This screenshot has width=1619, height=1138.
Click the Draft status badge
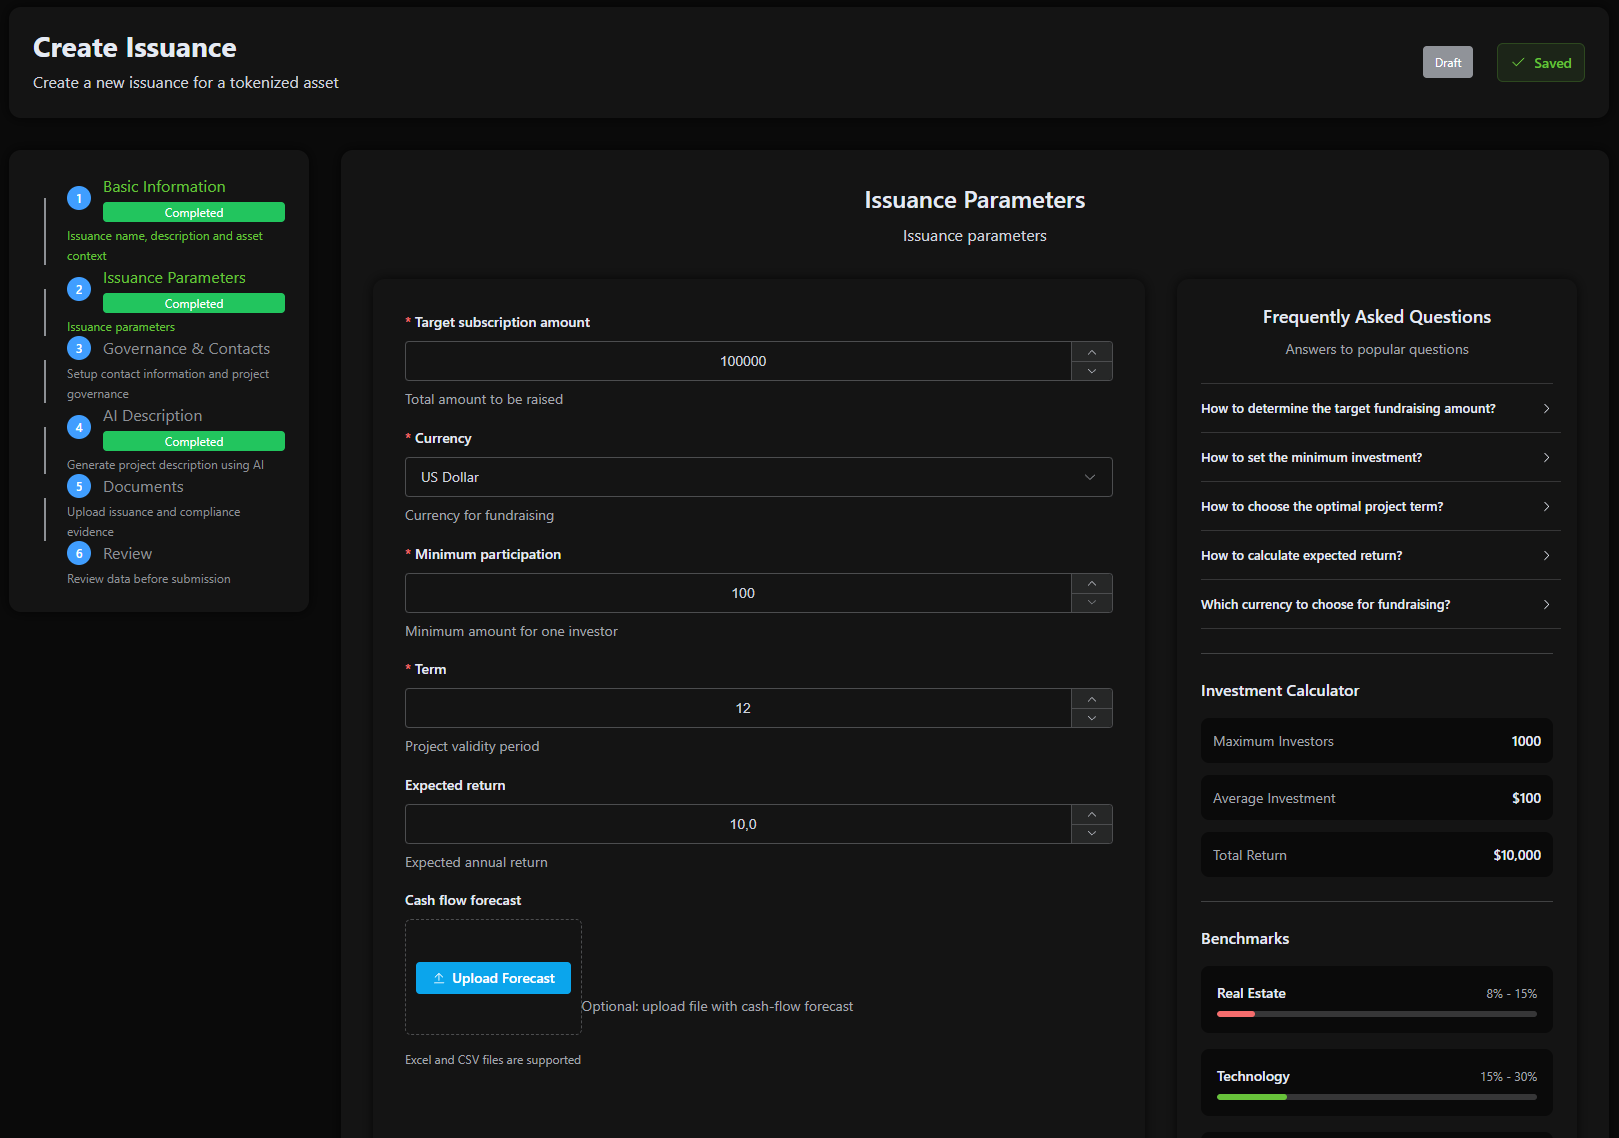click(1448, 62)
